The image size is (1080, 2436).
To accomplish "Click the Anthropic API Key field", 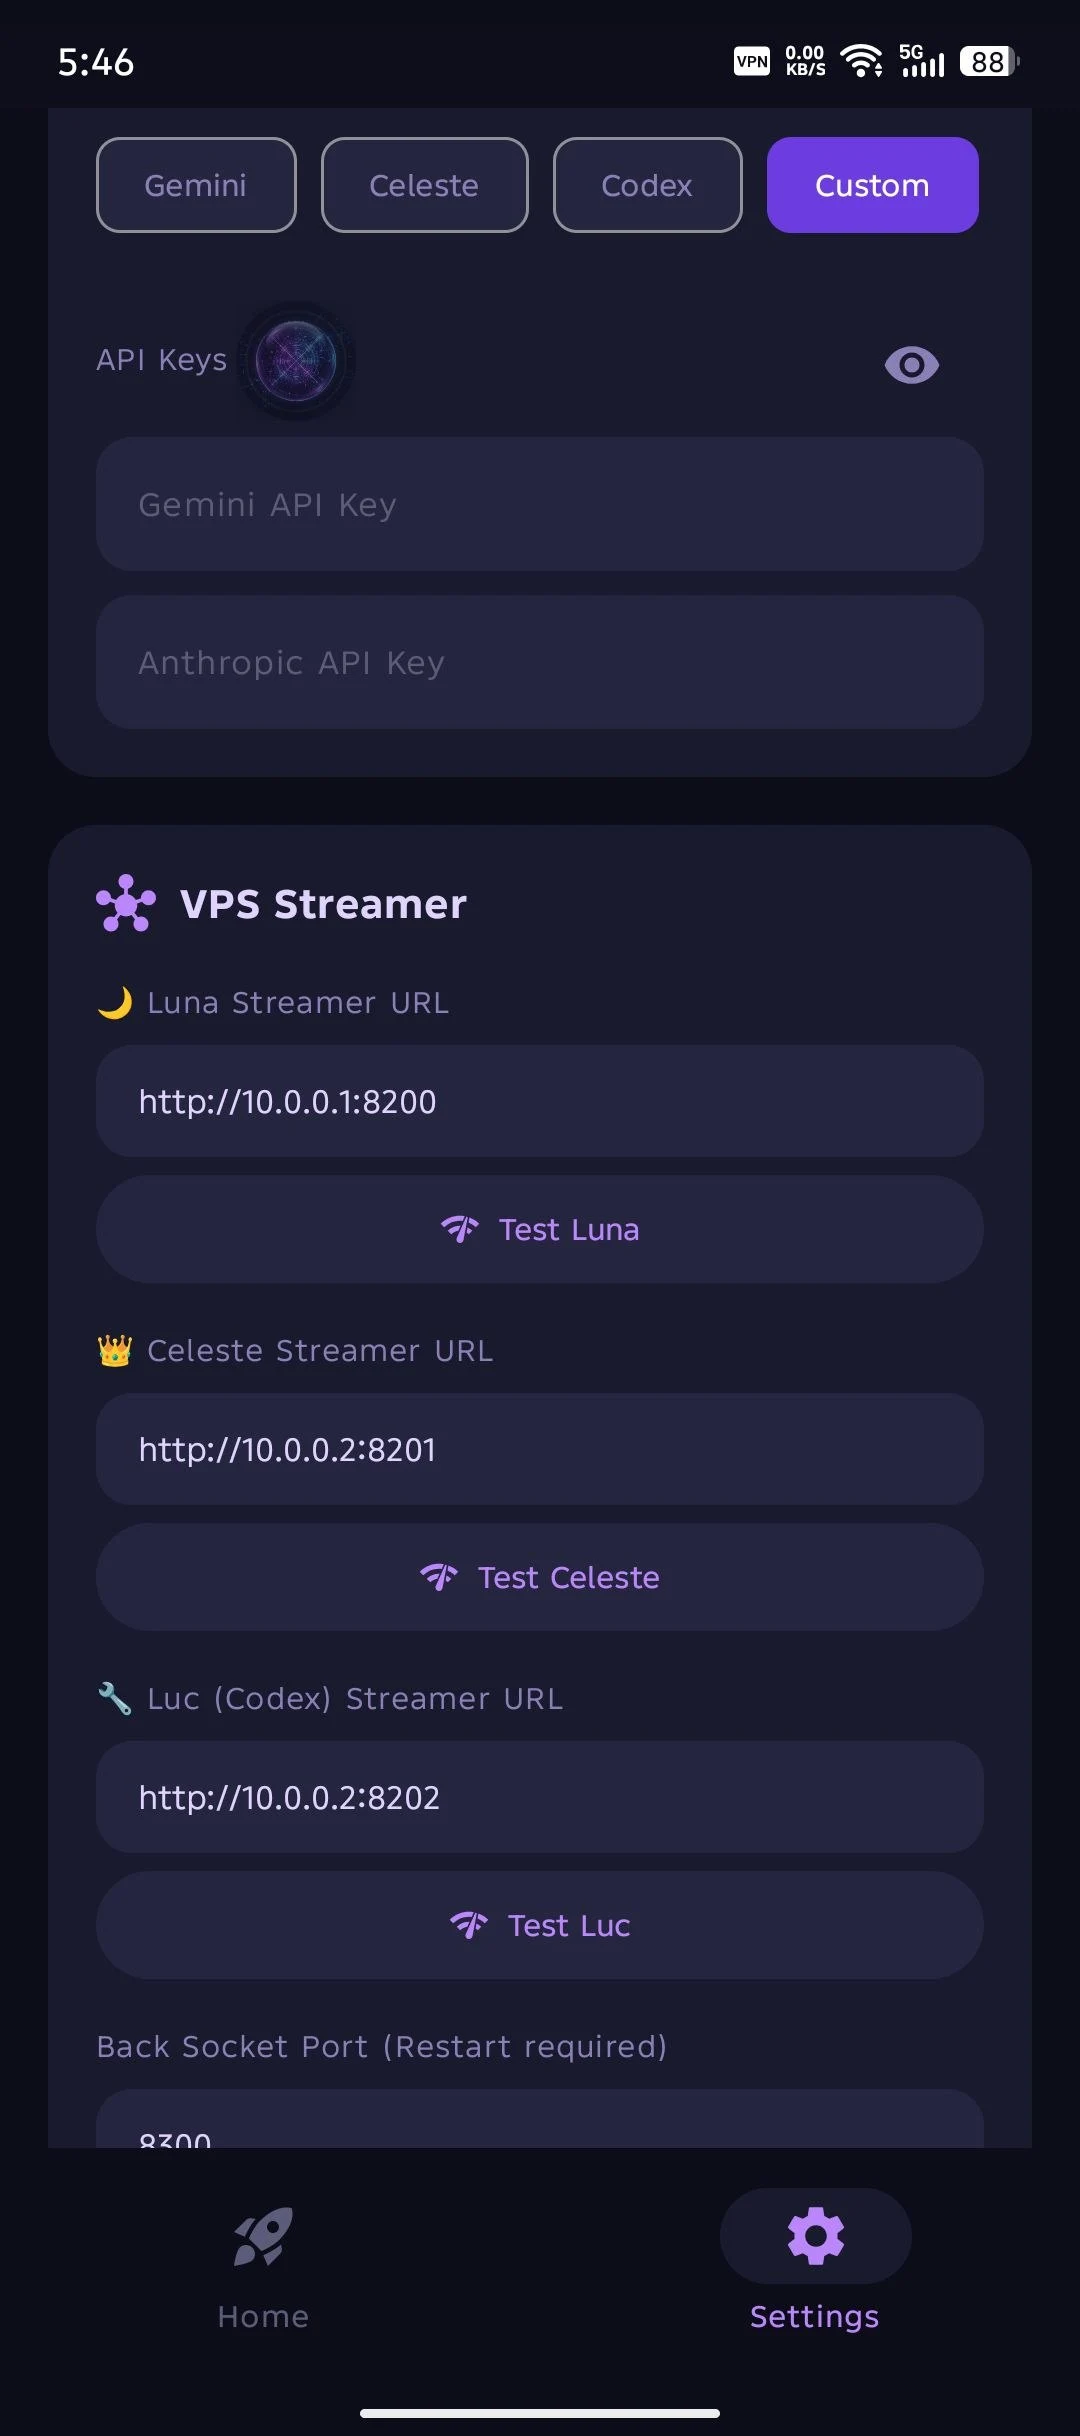I will tap(540, 662).
